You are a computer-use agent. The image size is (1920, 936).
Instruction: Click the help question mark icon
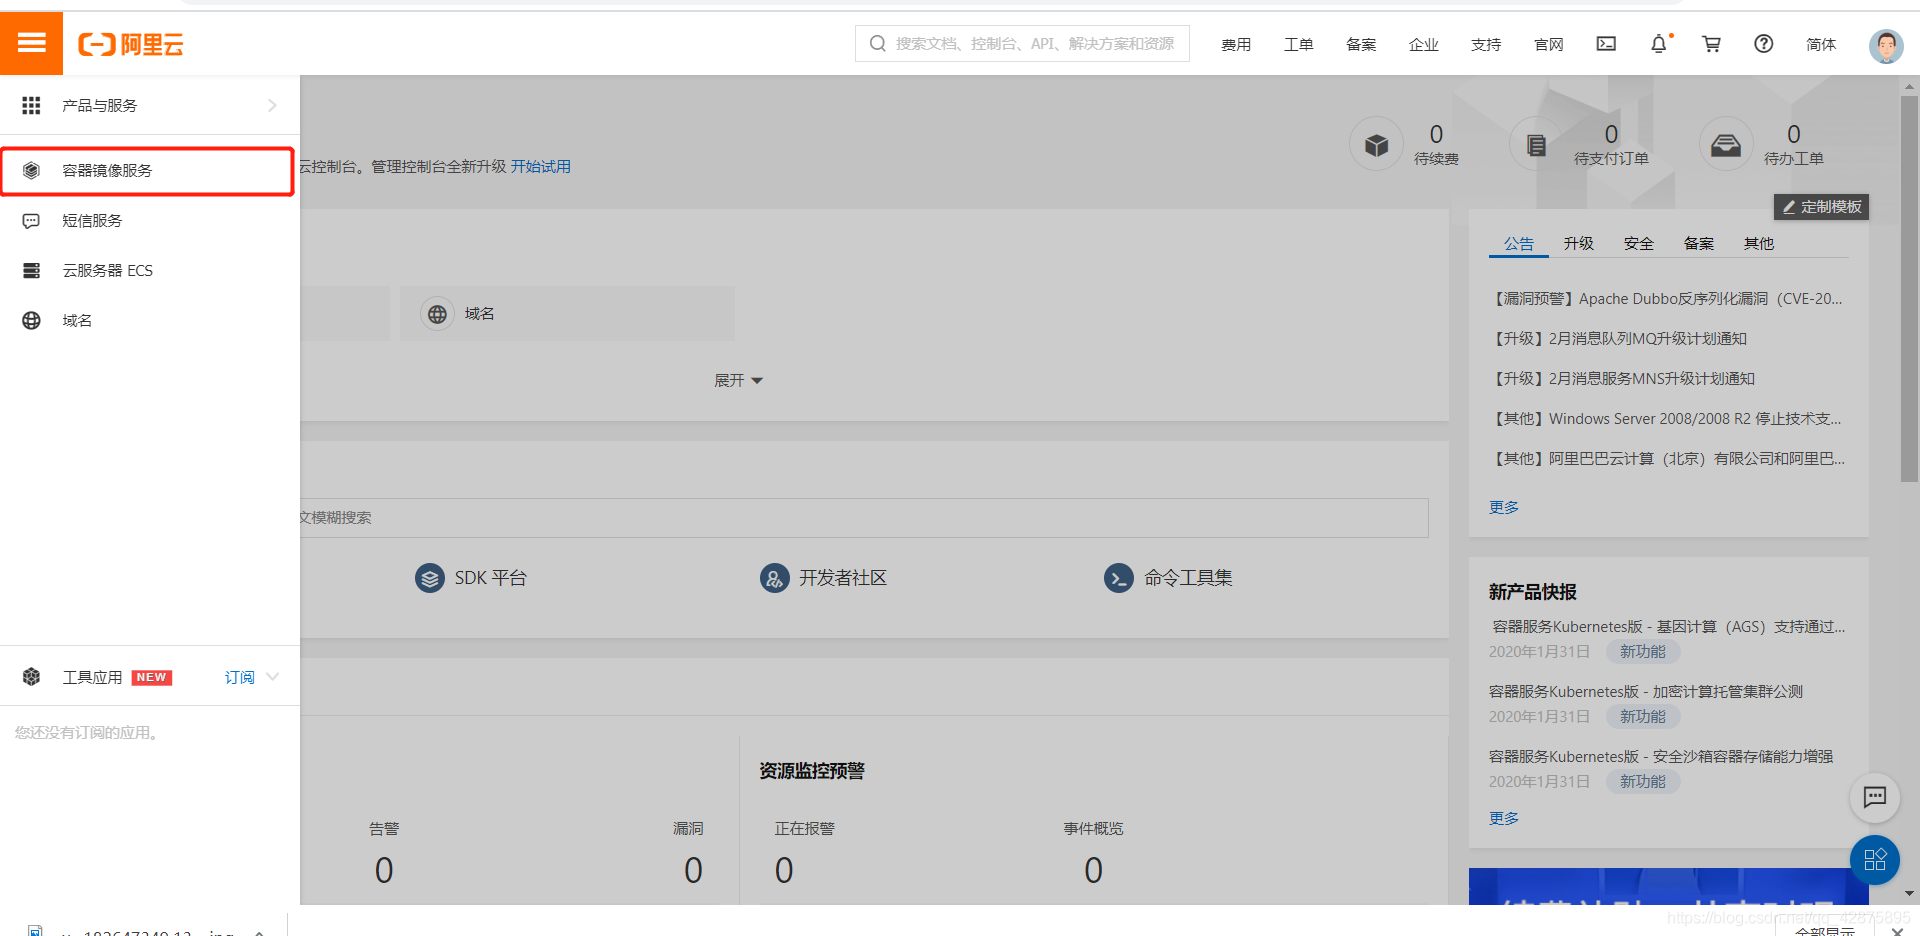coord(1764,44)
